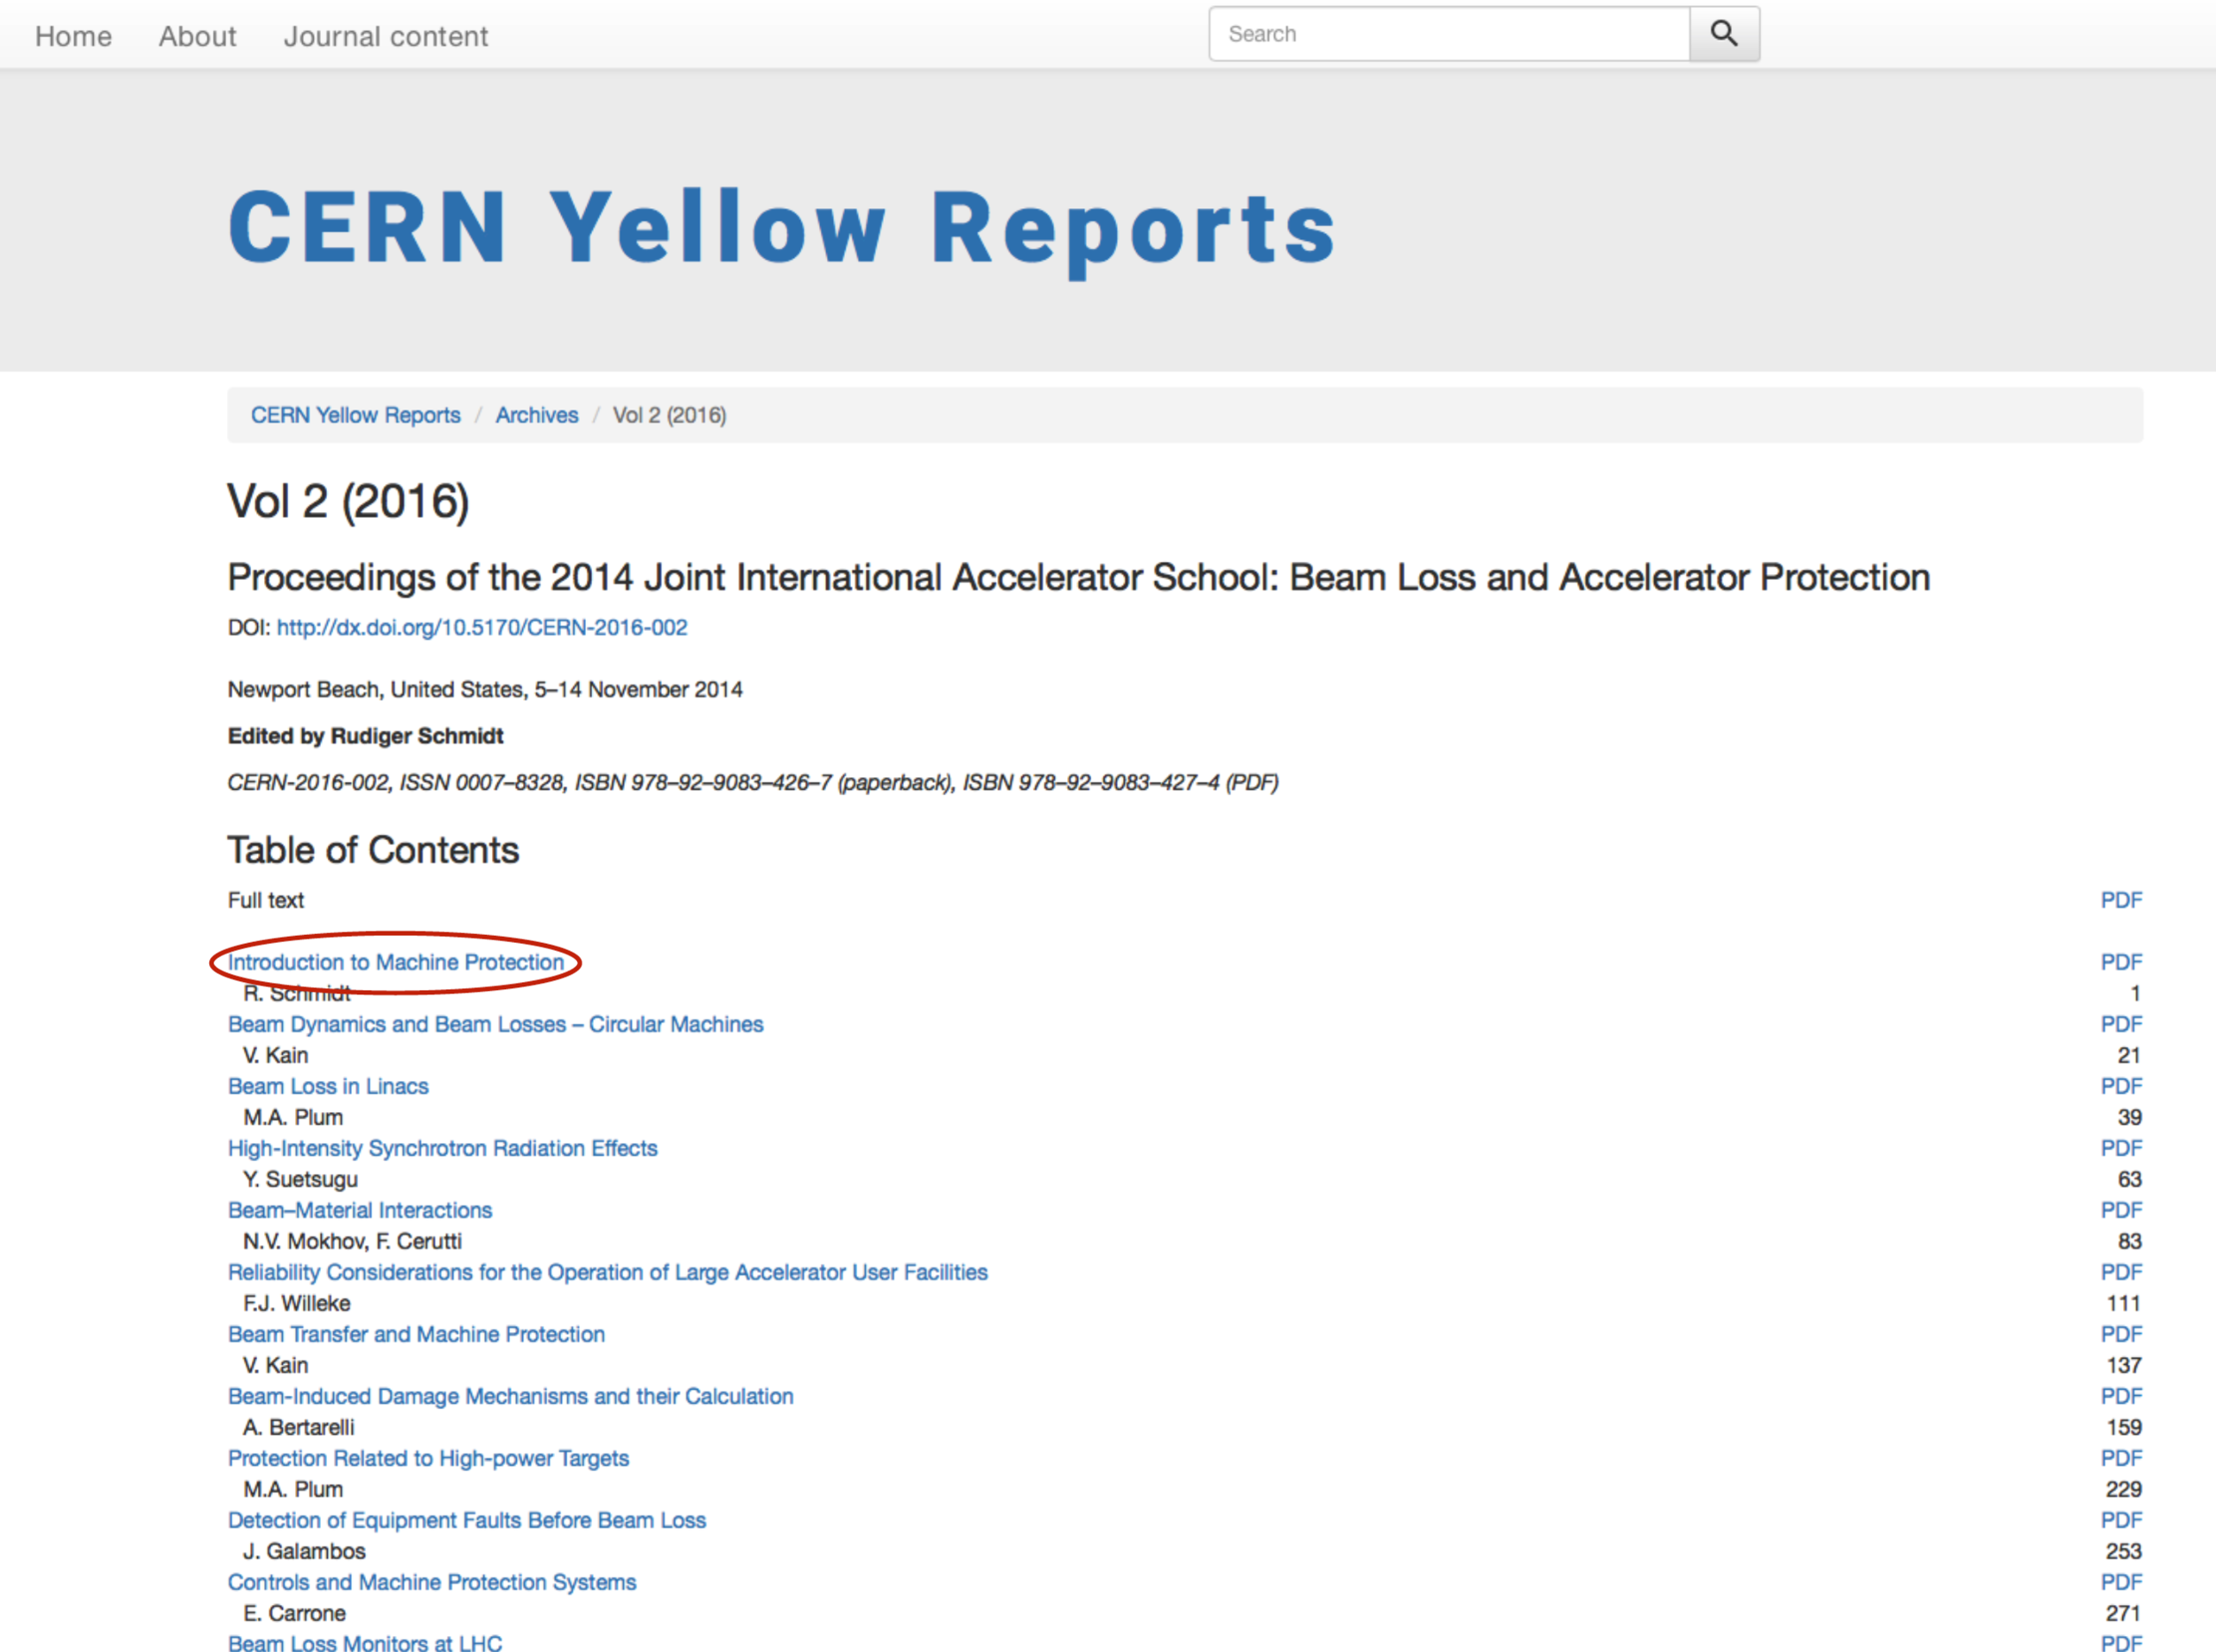Click the magnifying glass search icon
The height and width of the screenshot is (1652, 2216).
pos(1723,34)
